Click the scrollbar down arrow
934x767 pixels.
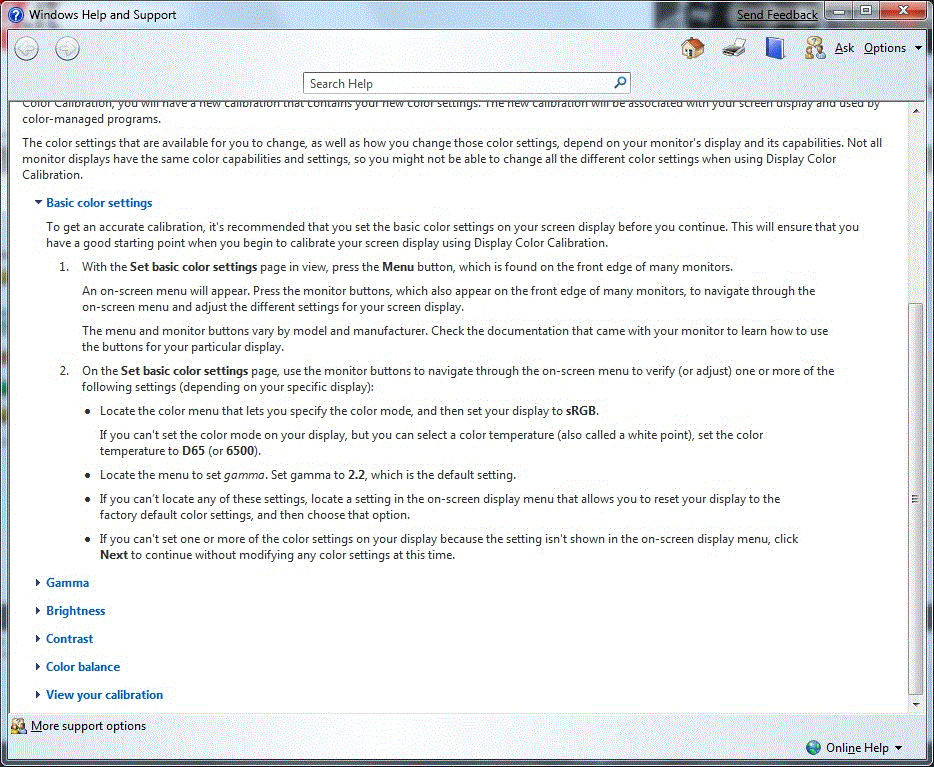point(917,704)
